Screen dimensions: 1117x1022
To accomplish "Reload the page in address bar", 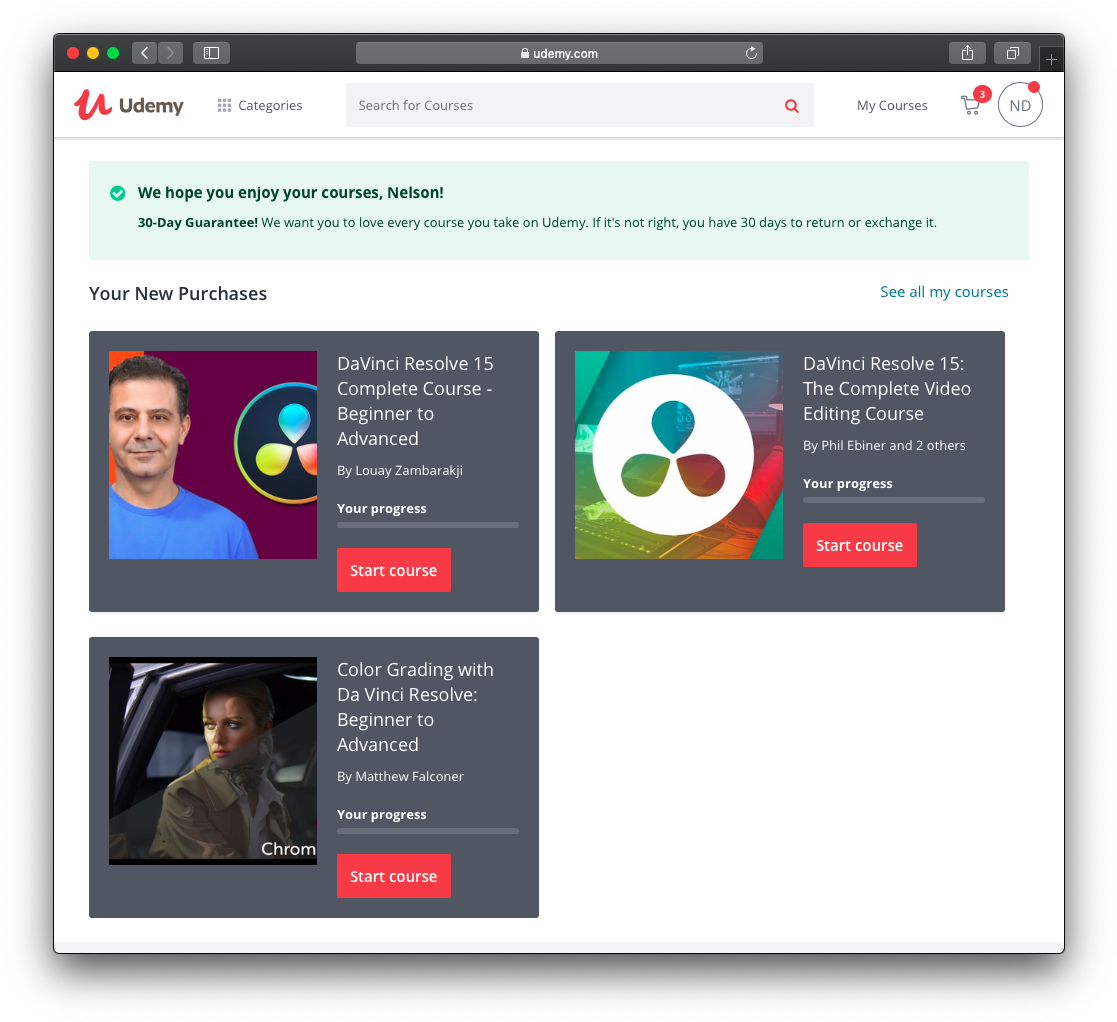I will (751, 53).
